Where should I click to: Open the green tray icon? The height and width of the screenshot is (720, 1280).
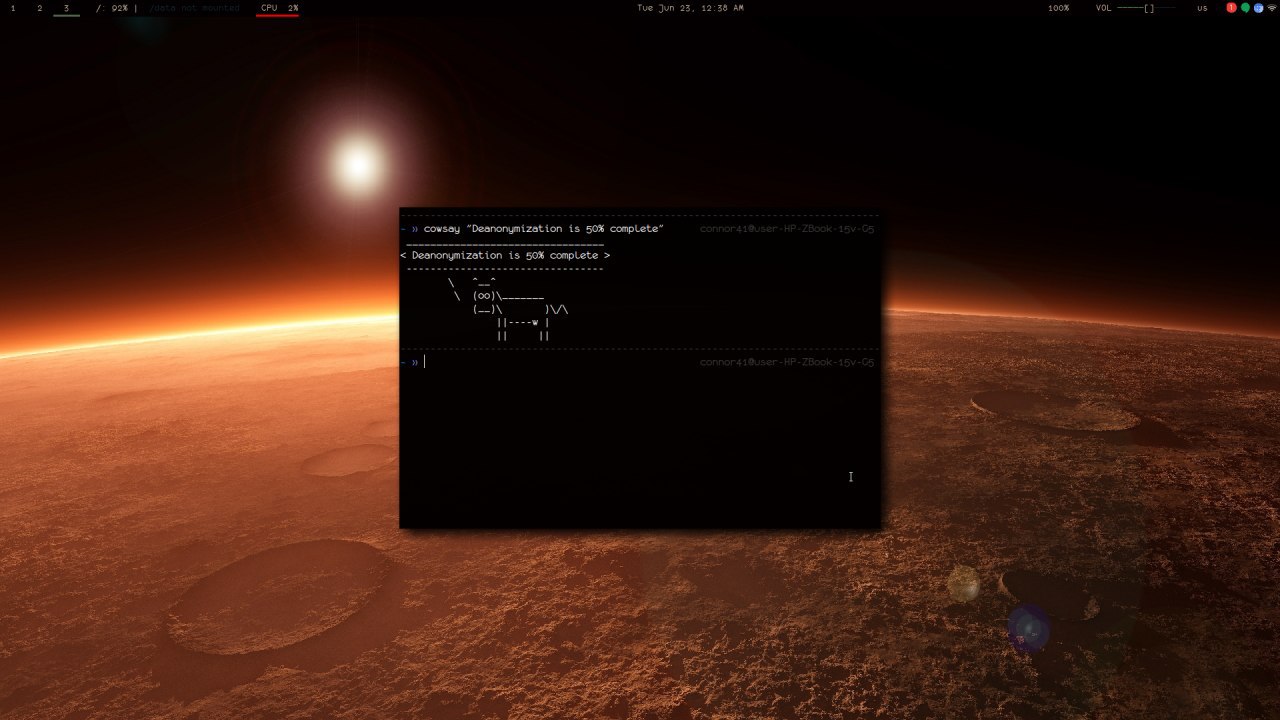[x=1245, y=8]
